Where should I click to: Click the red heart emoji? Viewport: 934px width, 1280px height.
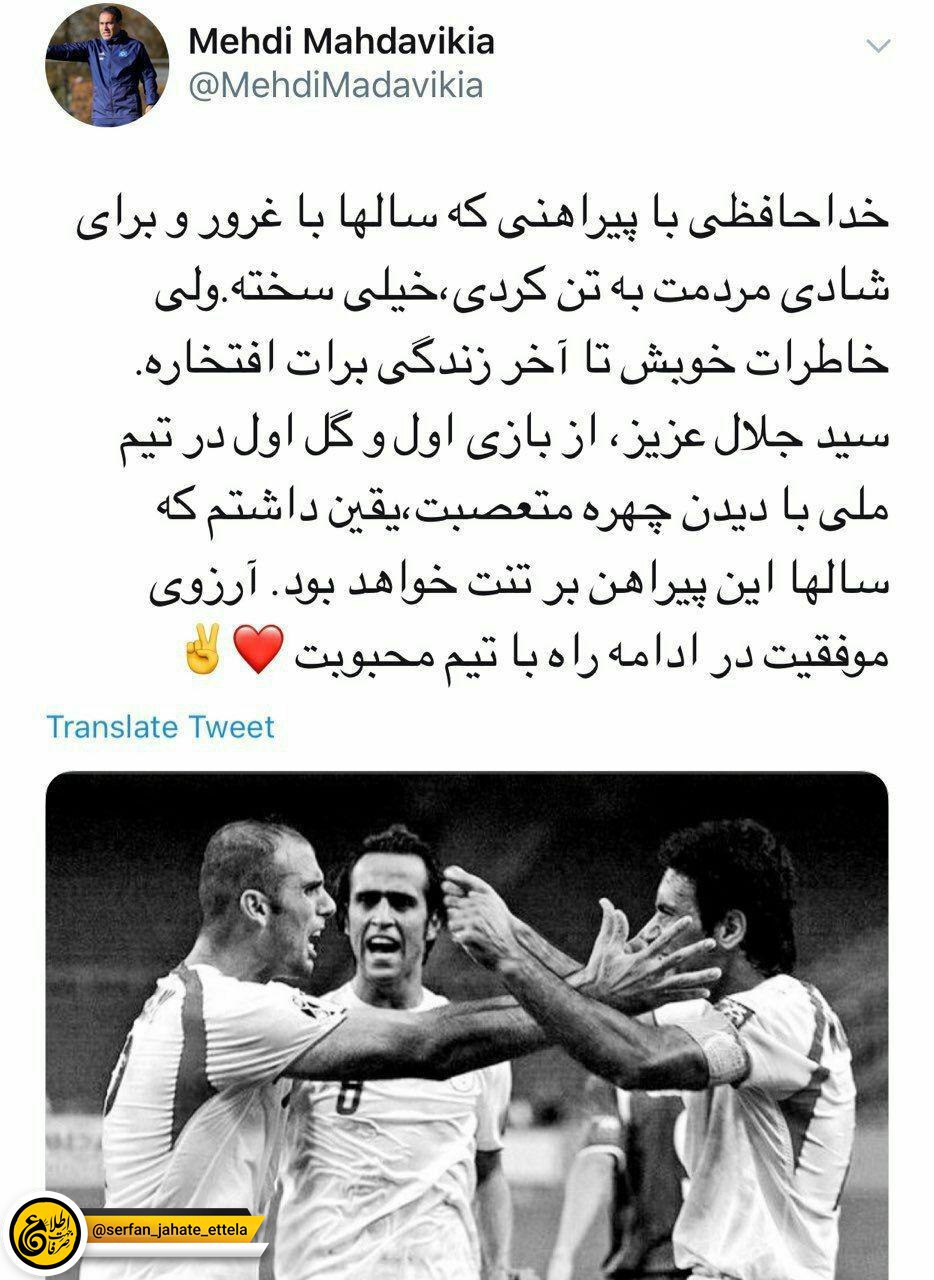265,655
